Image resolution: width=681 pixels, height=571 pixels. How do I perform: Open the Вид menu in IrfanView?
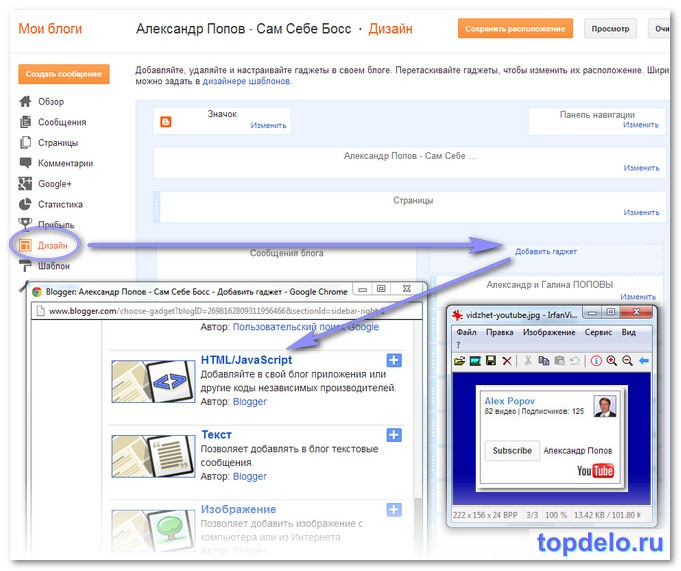tap(628, 332)
